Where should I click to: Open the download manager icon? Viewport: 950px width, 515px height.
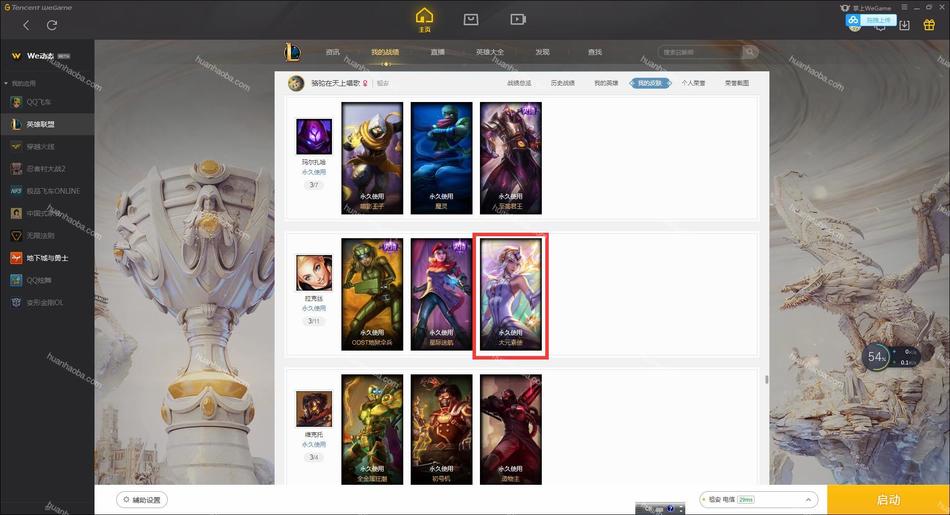click(x=905, y=25)
